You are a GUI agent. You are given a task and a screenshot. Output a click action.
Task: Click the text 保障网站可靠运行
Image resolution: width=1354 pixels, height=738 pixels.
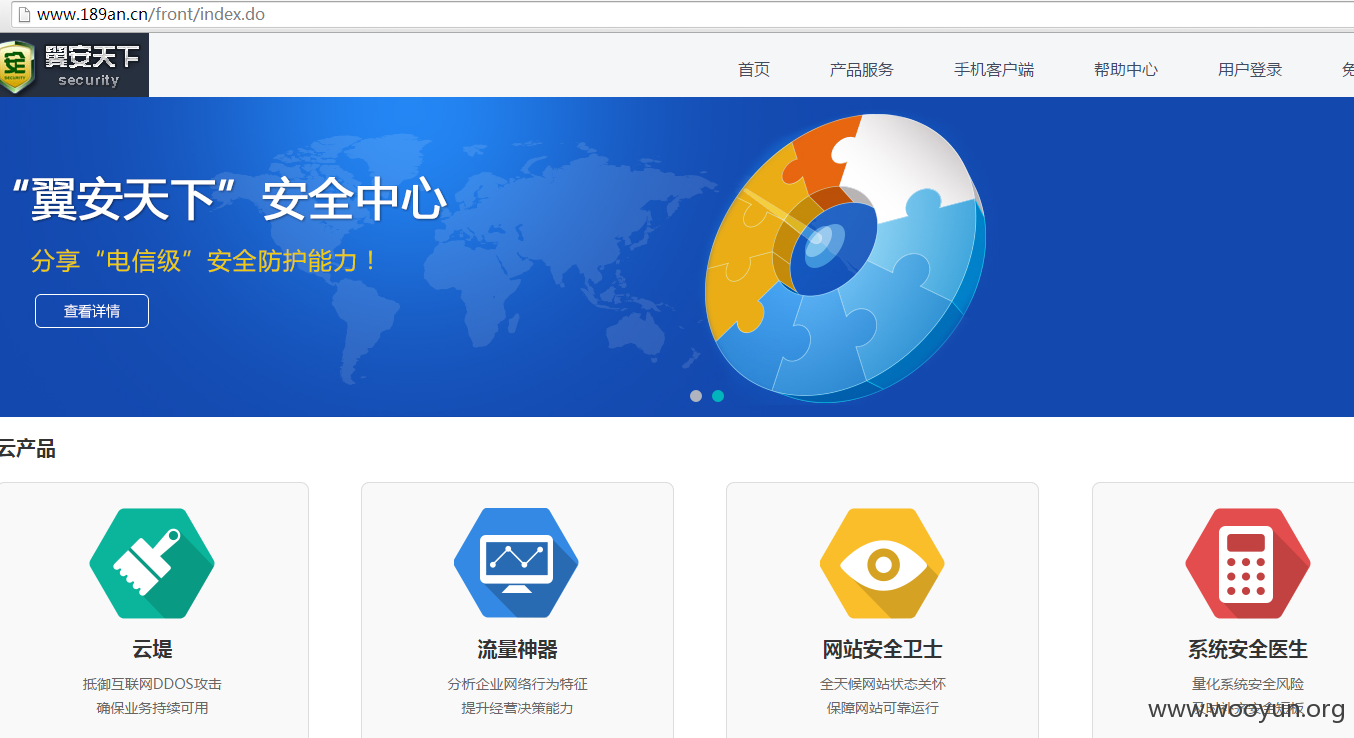coord(882,708)
